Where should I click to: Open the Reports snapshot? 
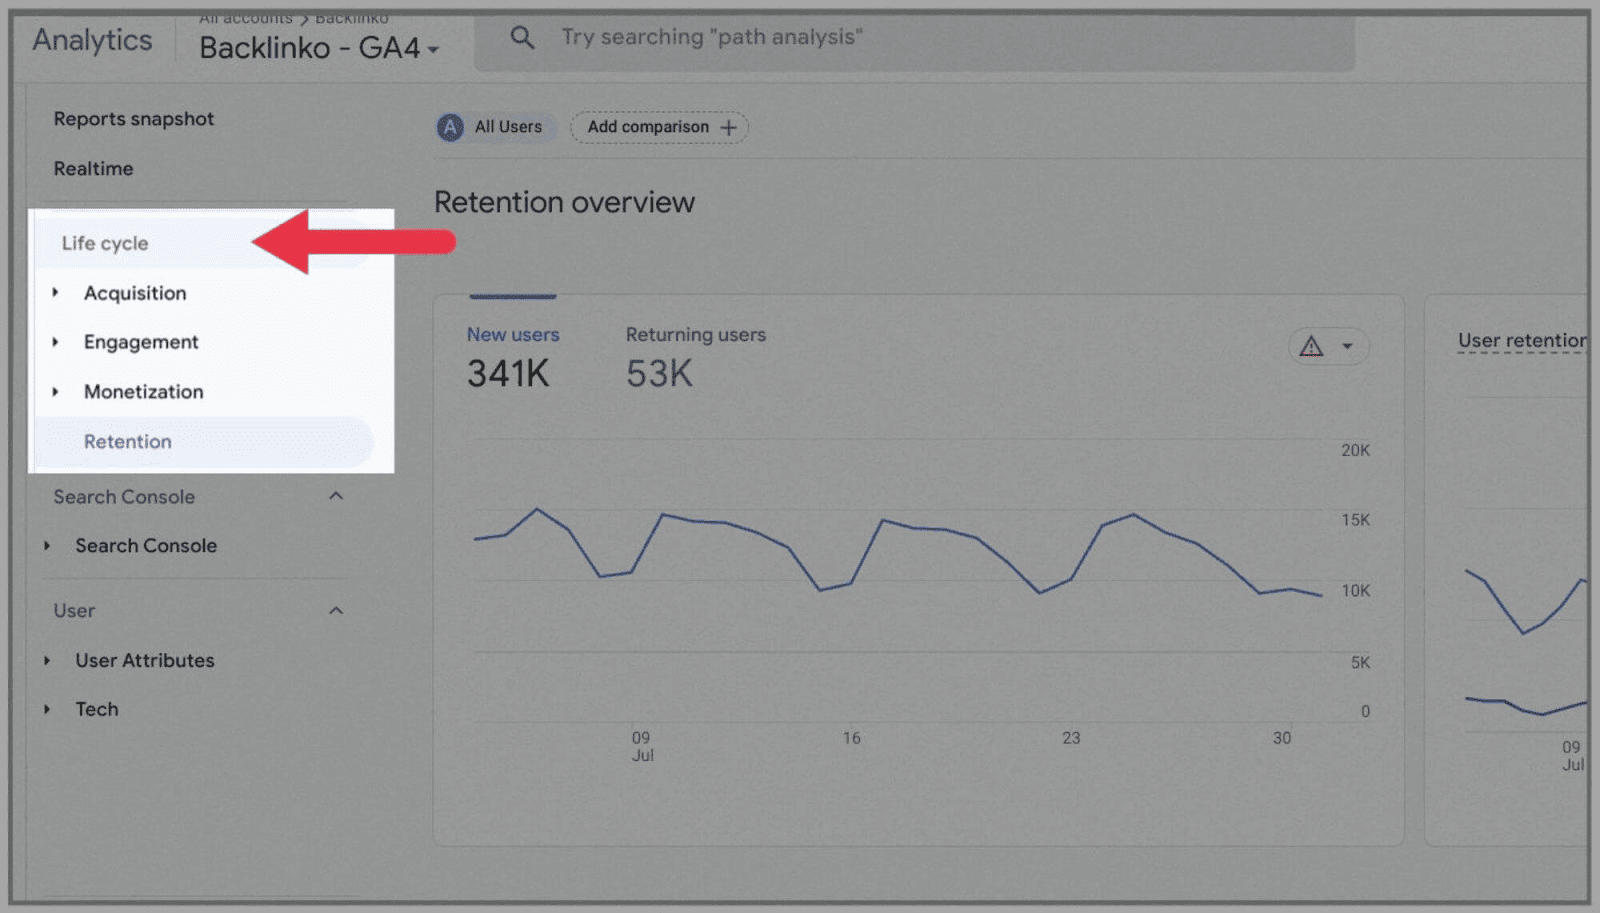[133, 118]
